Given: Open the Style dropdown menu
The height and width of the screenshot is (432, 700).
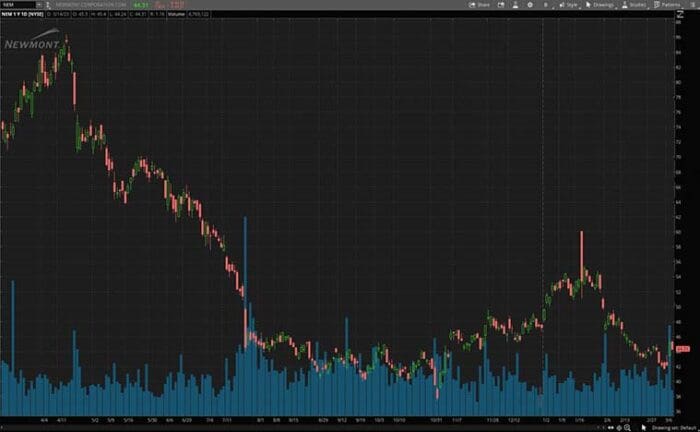Looking at the screenshot, I should coord(569,5).
